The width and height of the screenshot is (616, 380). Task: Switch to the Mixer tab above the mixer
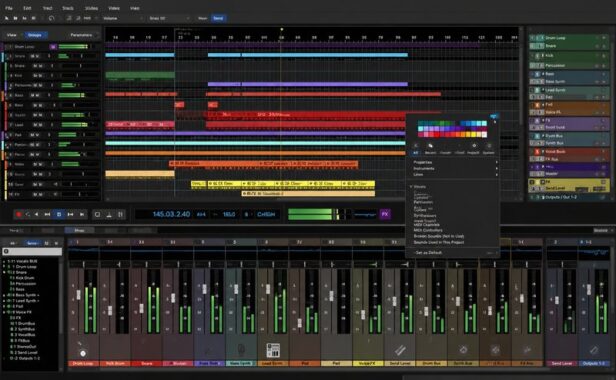[79, 230]
